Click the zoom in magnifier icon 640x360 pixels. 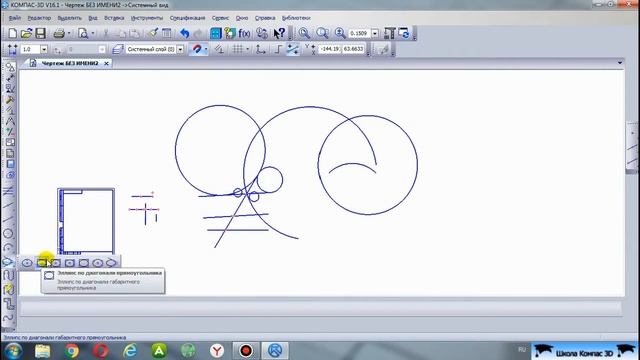[x=340, y=33]
